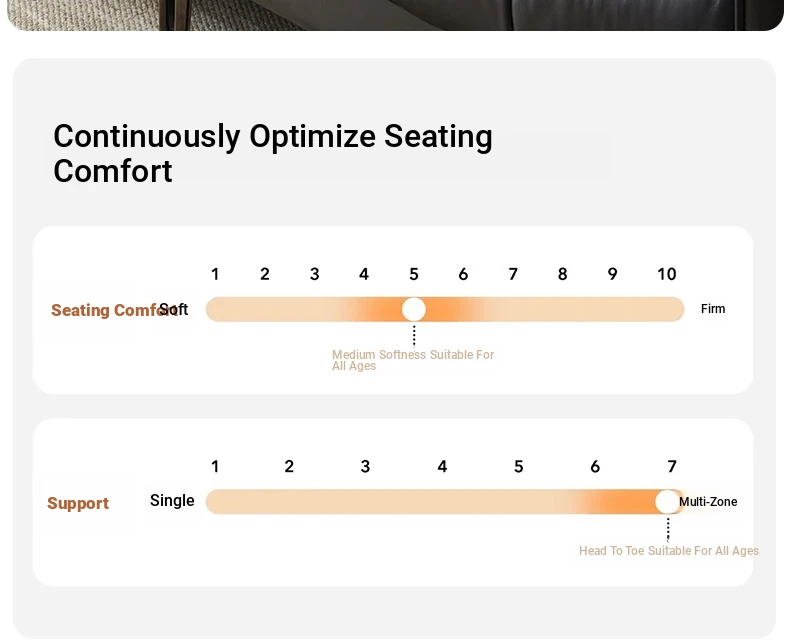
Task: Click the Support slider handle
Action: (667, 502)
